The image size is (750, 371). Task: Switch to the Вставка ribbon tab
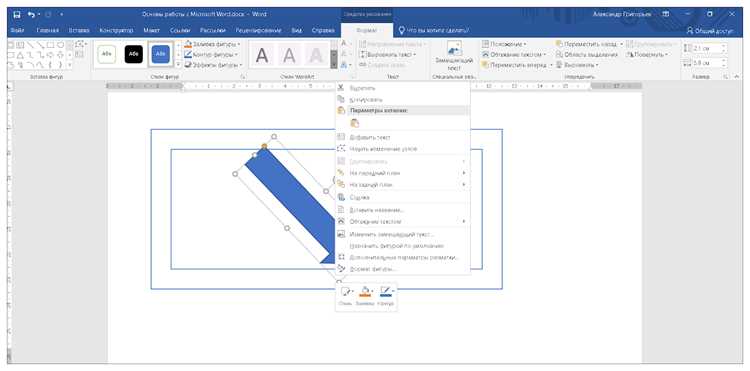[79, 31]
